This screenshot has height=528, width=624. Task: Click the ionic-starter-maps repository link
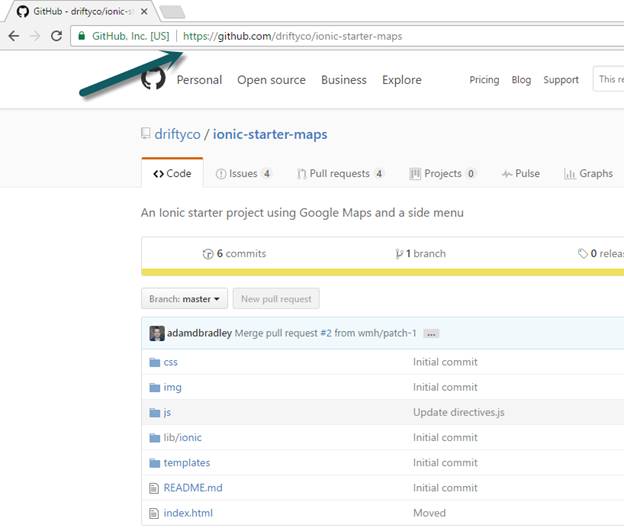[x=270, y=134]
